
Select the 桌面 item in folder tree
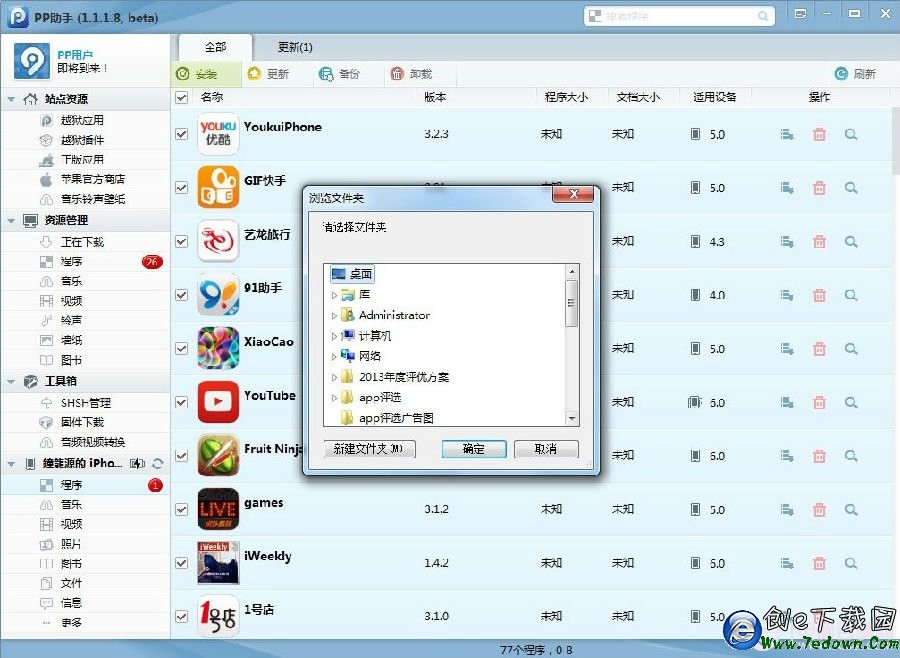pyautogui.click(x=353, y=274)
